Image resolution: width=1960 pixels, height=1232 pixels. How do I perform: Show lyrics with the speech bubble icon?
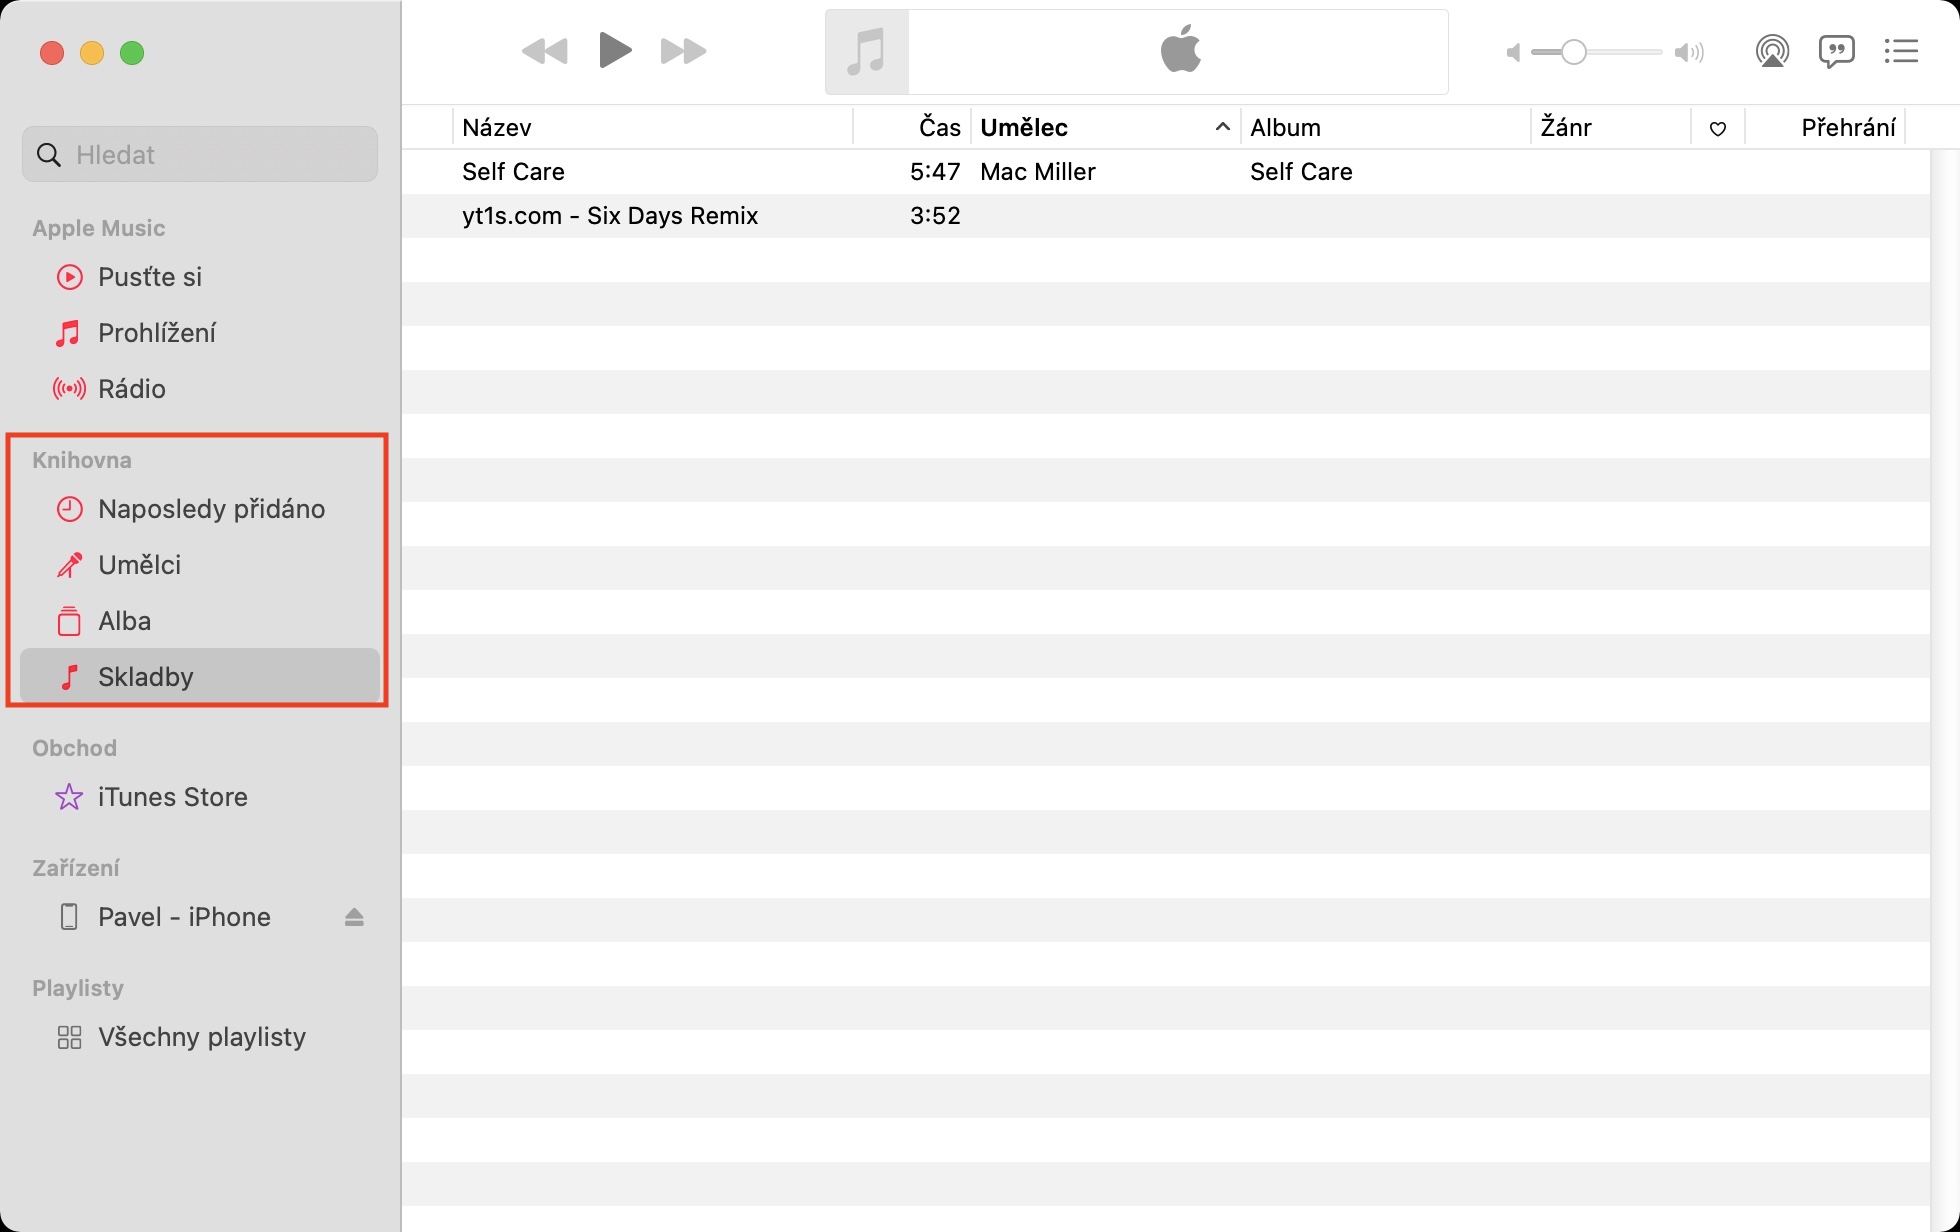coord(1836,51)
